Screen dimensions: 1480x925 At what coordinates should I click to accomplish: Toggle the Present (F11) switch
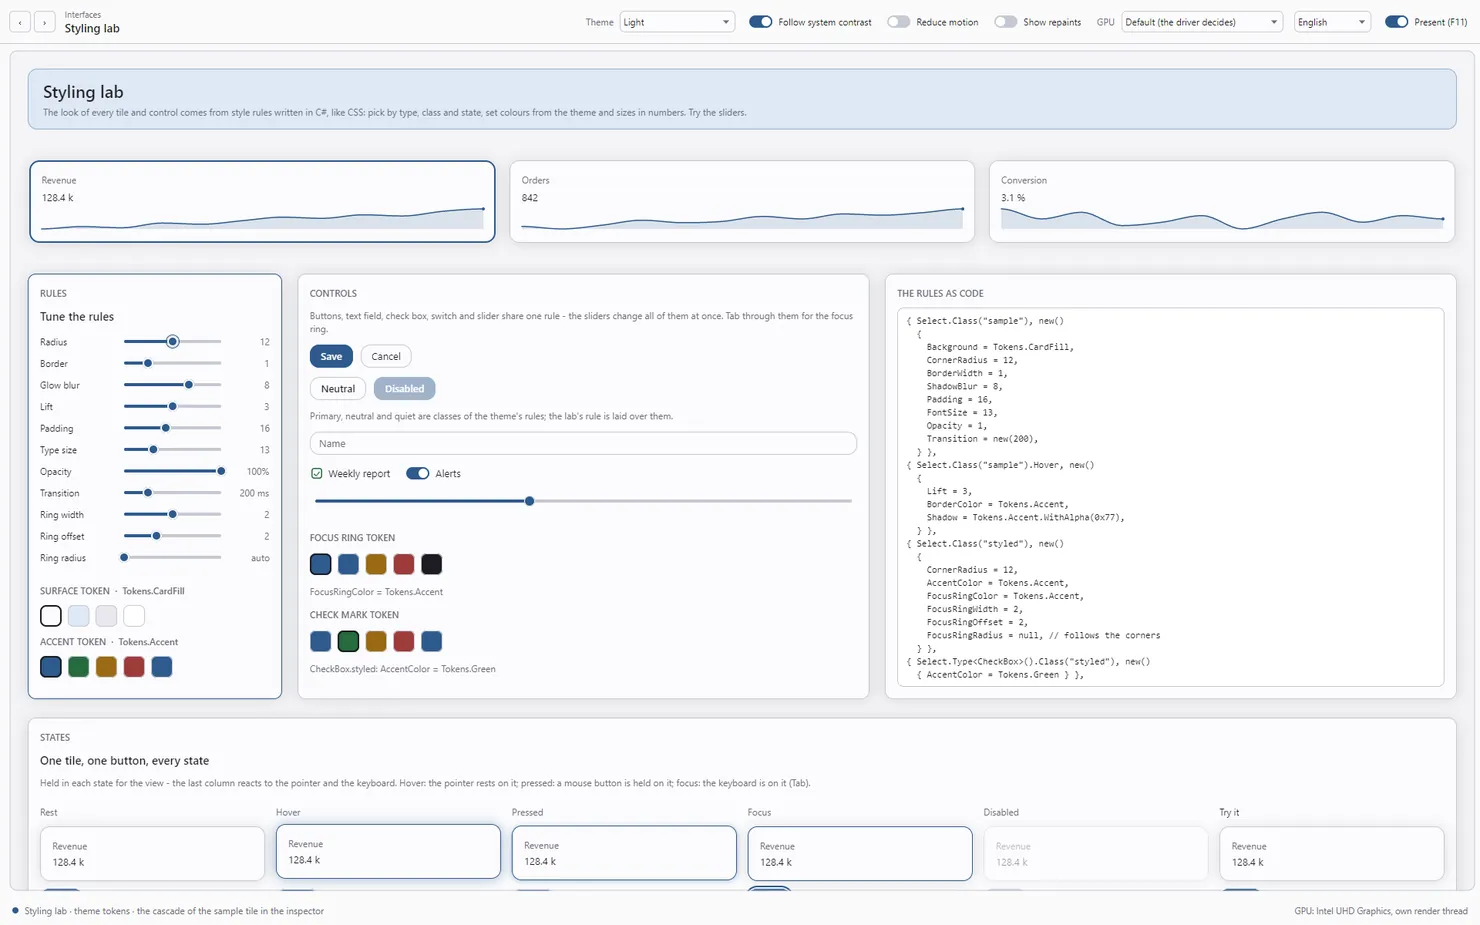(x=1396, y=22)
